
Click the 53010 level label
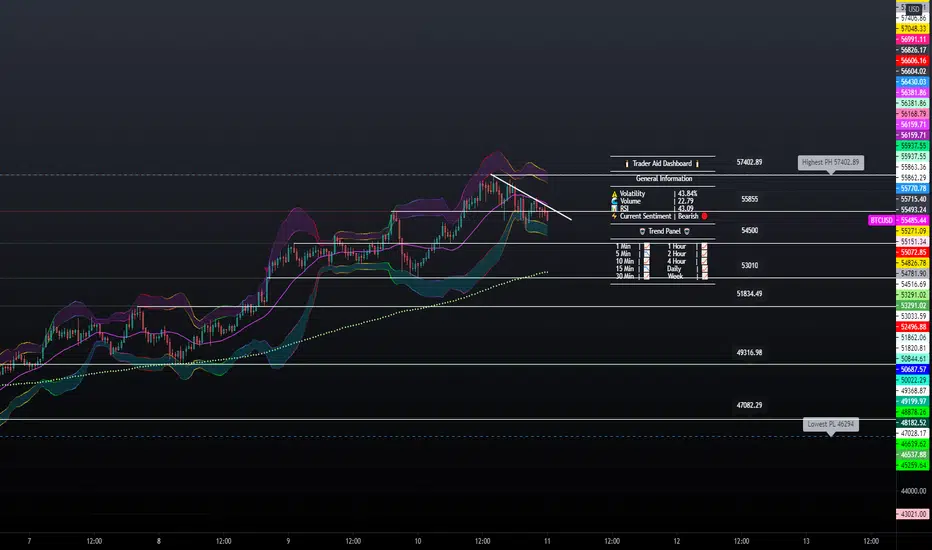[x=750, y=266]
